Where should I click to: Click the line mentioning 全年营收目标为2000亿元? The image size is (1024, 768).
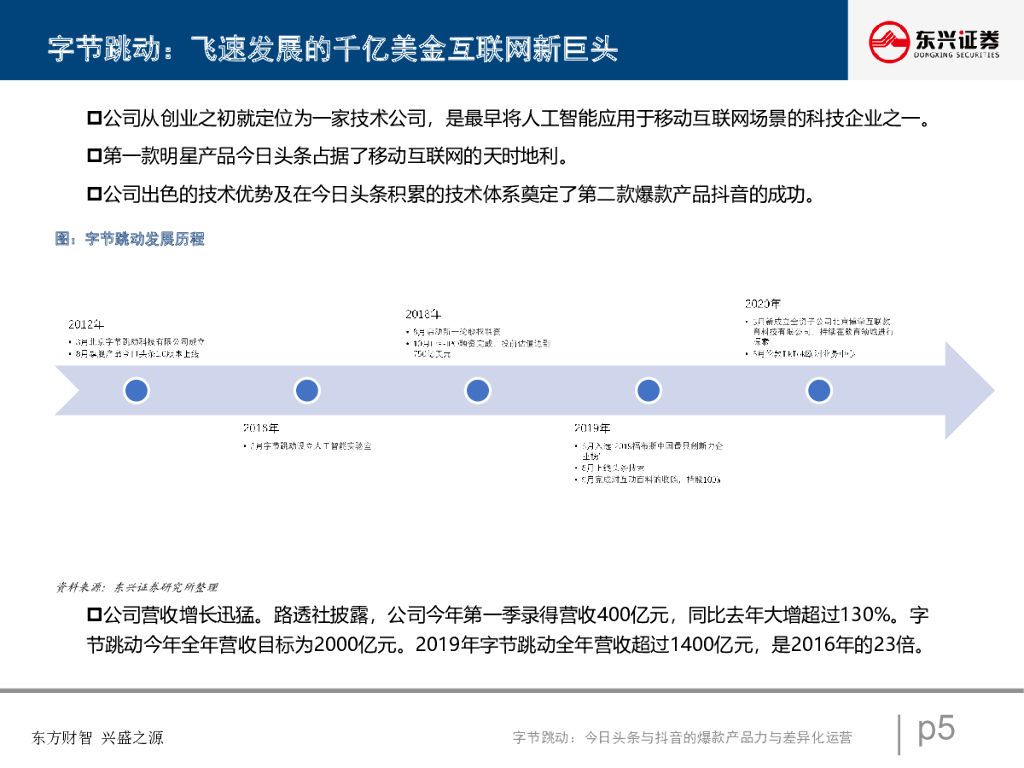(507, 645)
